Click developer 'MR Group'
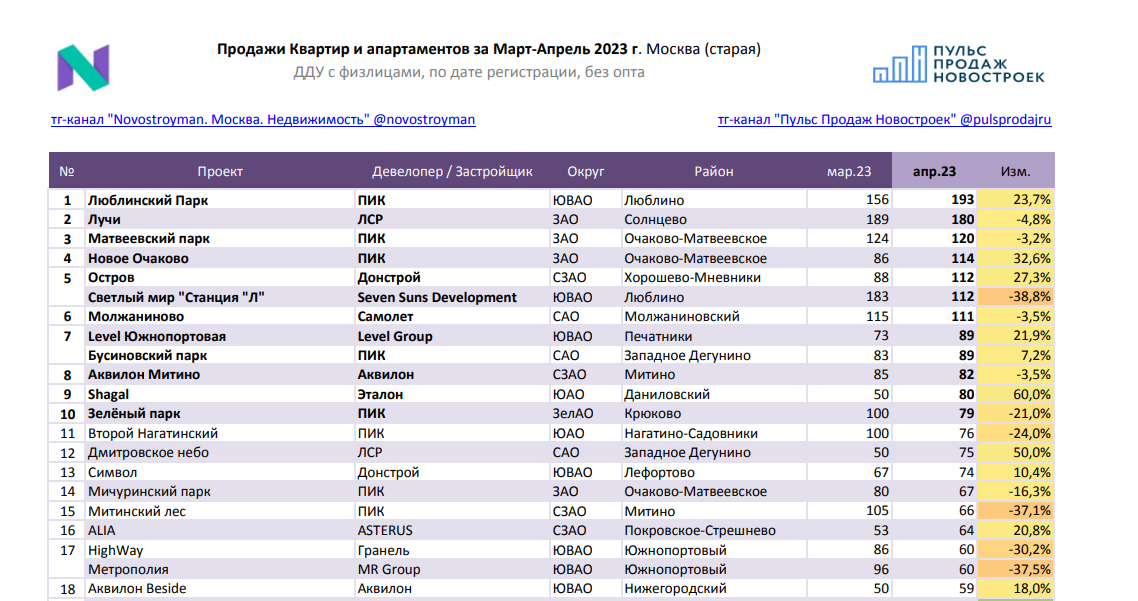 coord(389,569)
